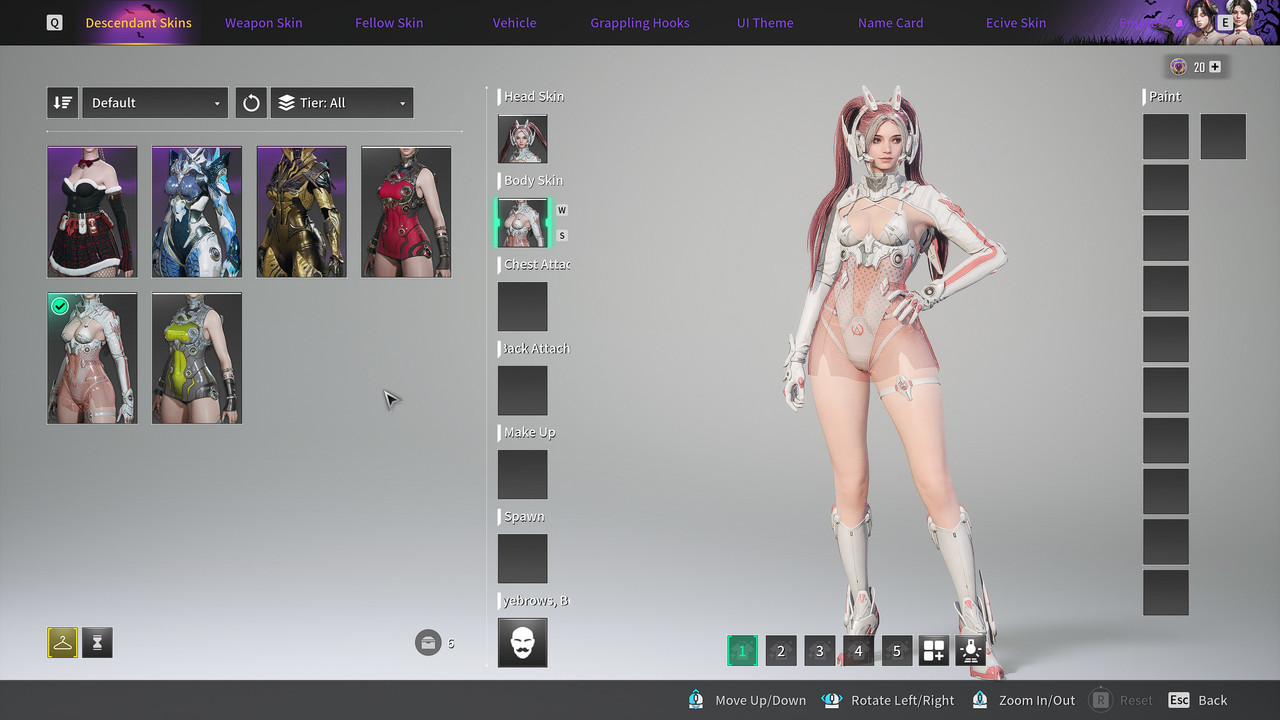Screen dimensions: 1280x720
Task: Click the Paint section label
Action: point(1165,96)
